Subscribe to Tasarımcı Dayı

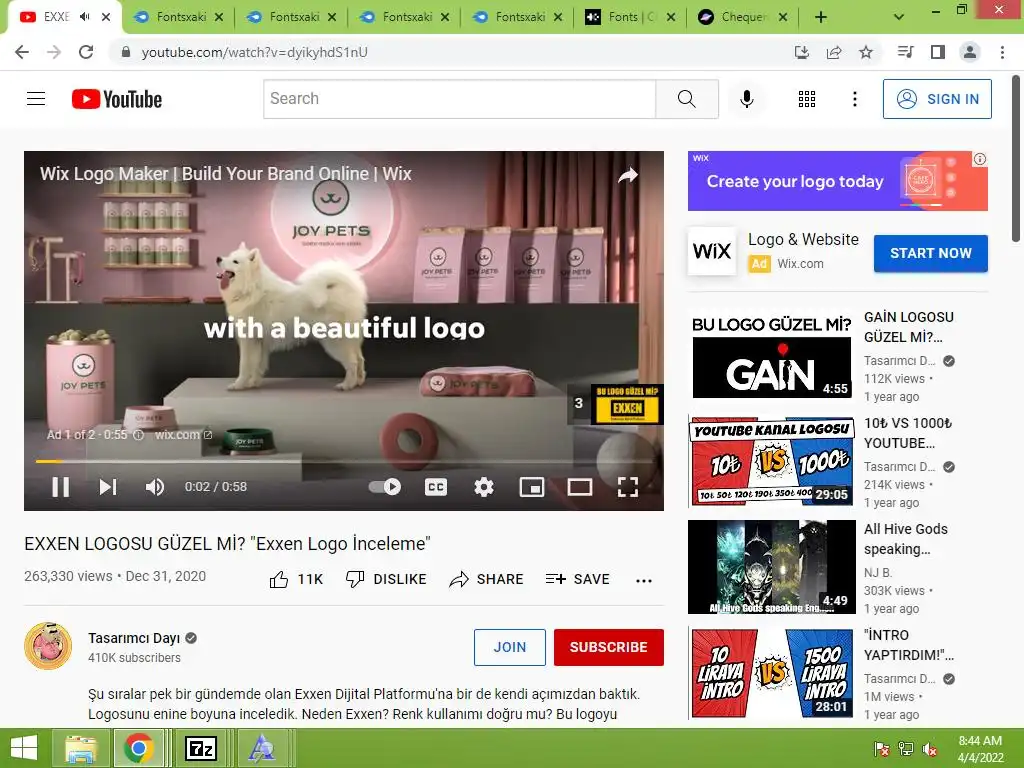click(x=609, y=647)
